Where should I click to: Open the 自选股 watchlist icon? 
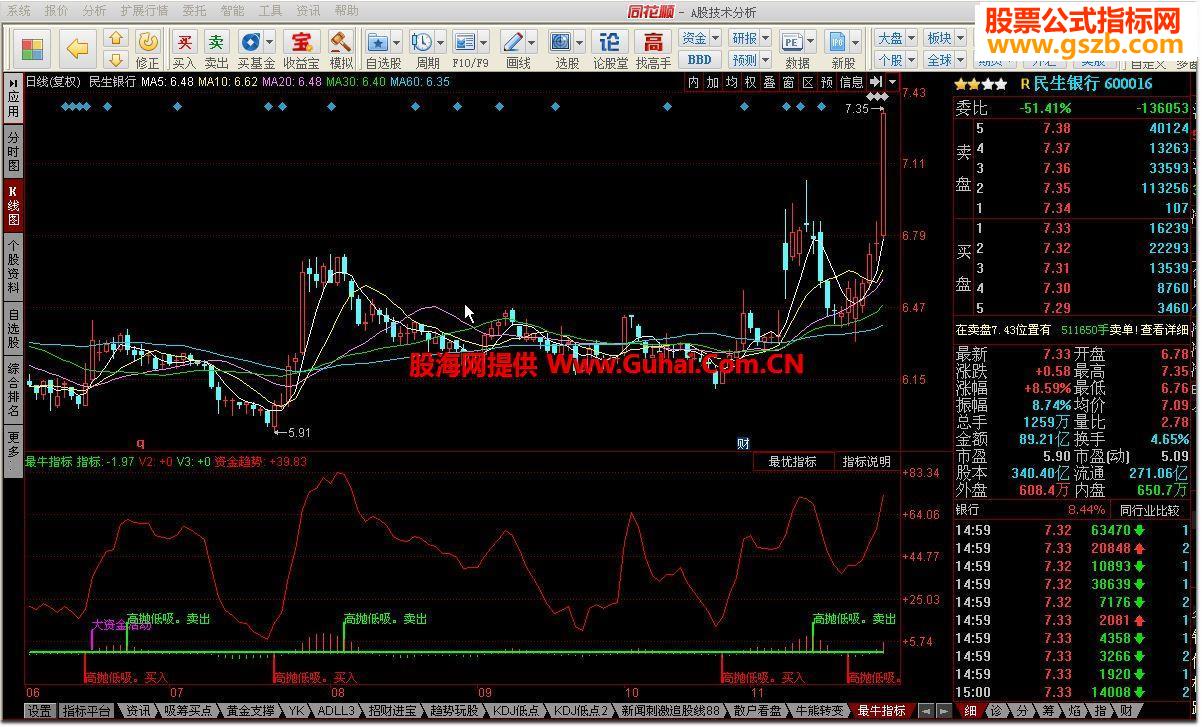tap(378, 42)
